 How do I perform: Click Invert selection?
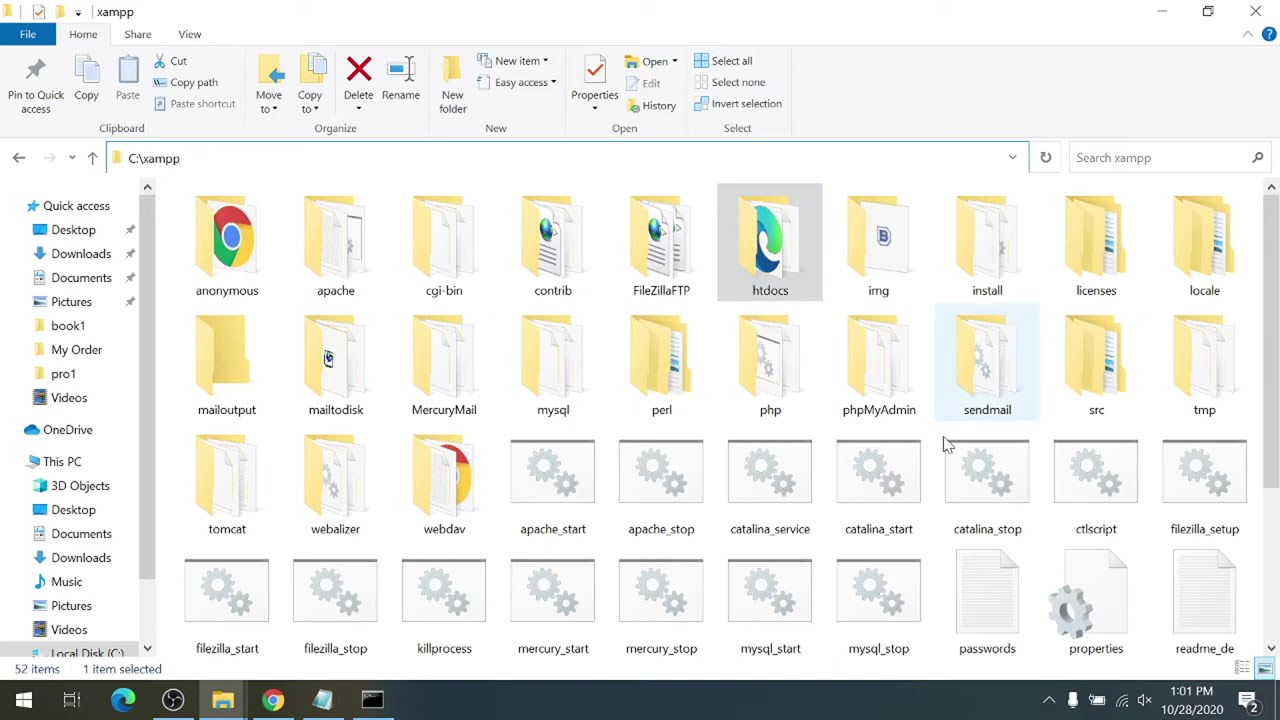738,104
